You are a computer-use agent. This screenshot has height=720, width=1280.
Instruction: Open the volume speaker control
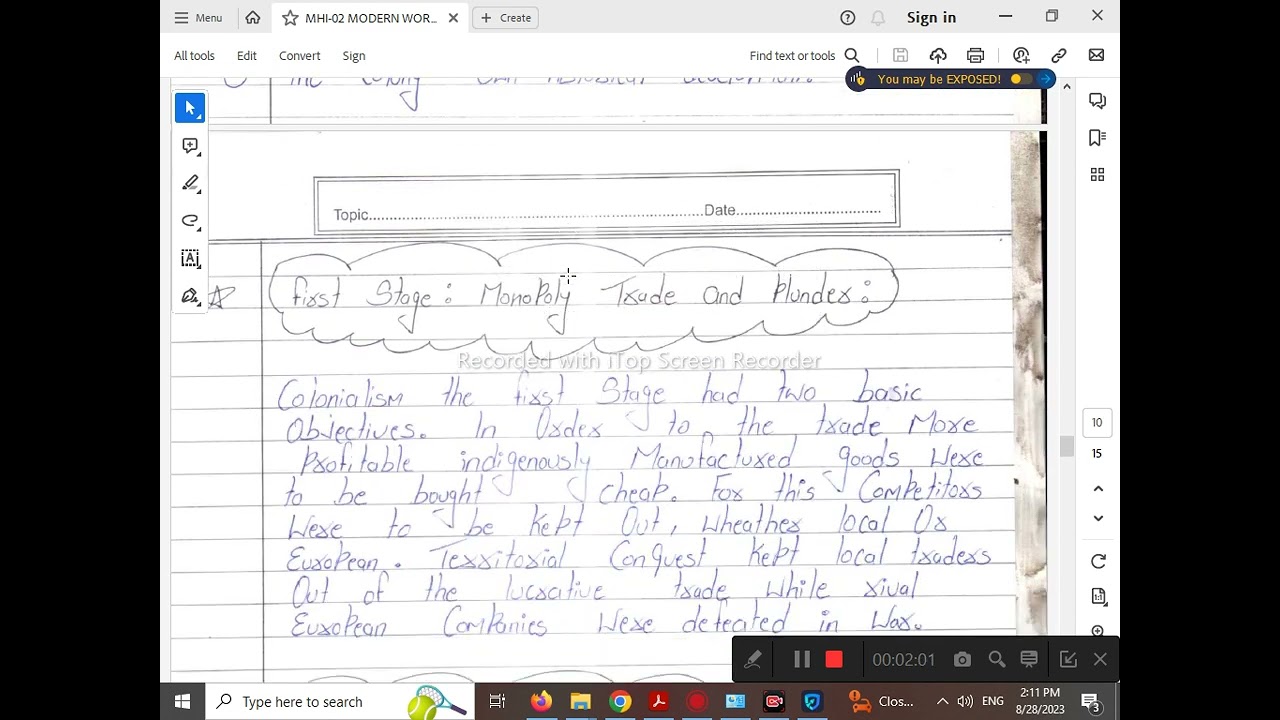pos(965,702)
